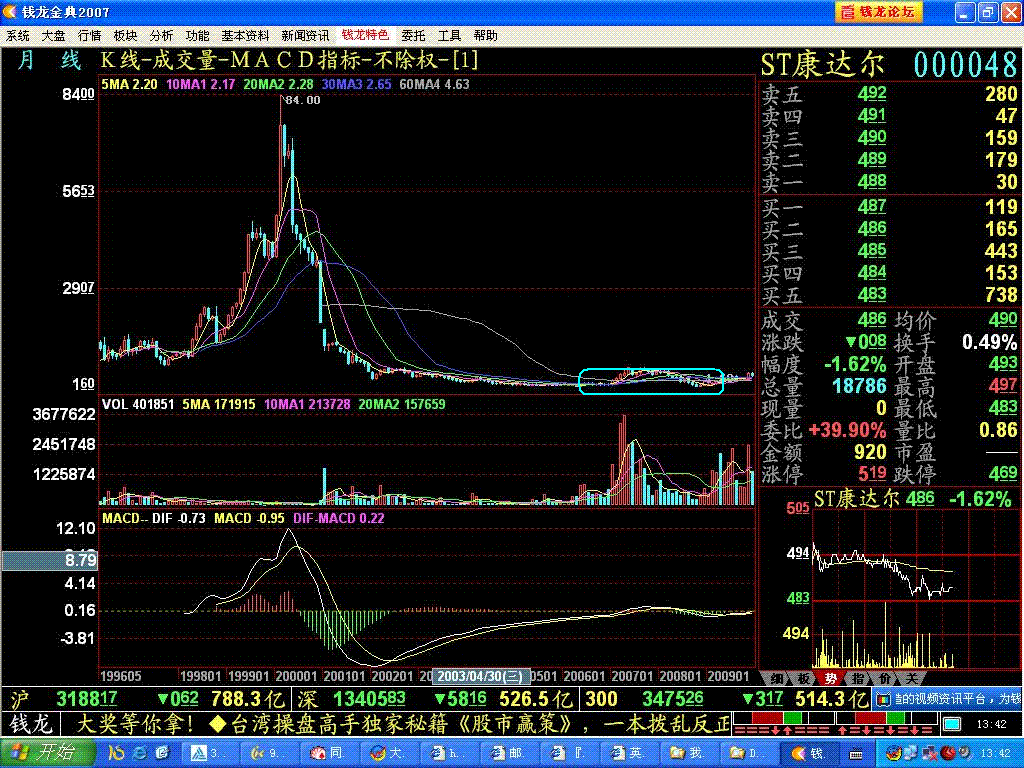Click the third quick launch icon
This screenshot has height=768, width=1024.
pyautogui.click(x=162, y=753)
